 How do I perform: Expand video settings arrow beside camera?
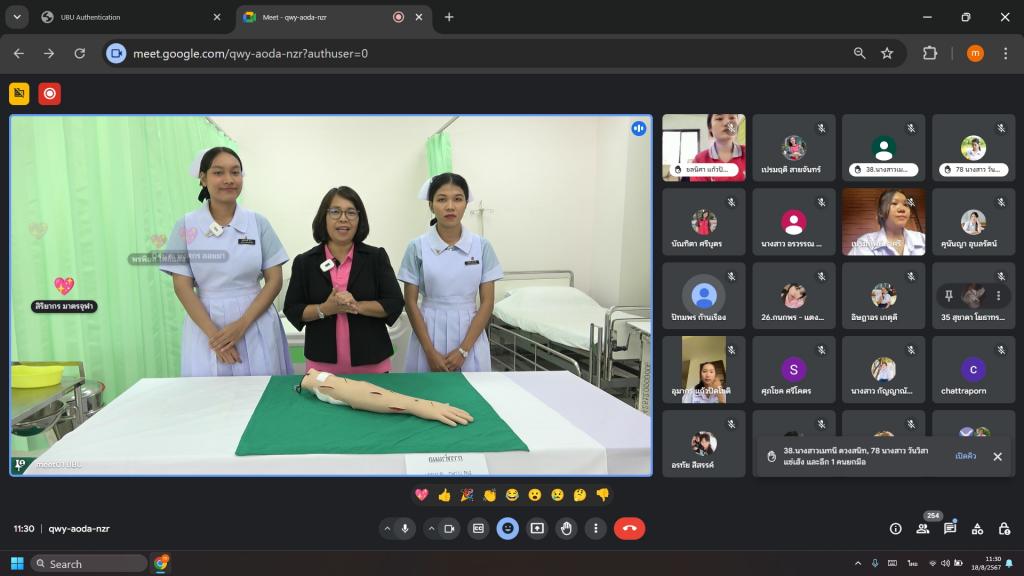point(431,528)
